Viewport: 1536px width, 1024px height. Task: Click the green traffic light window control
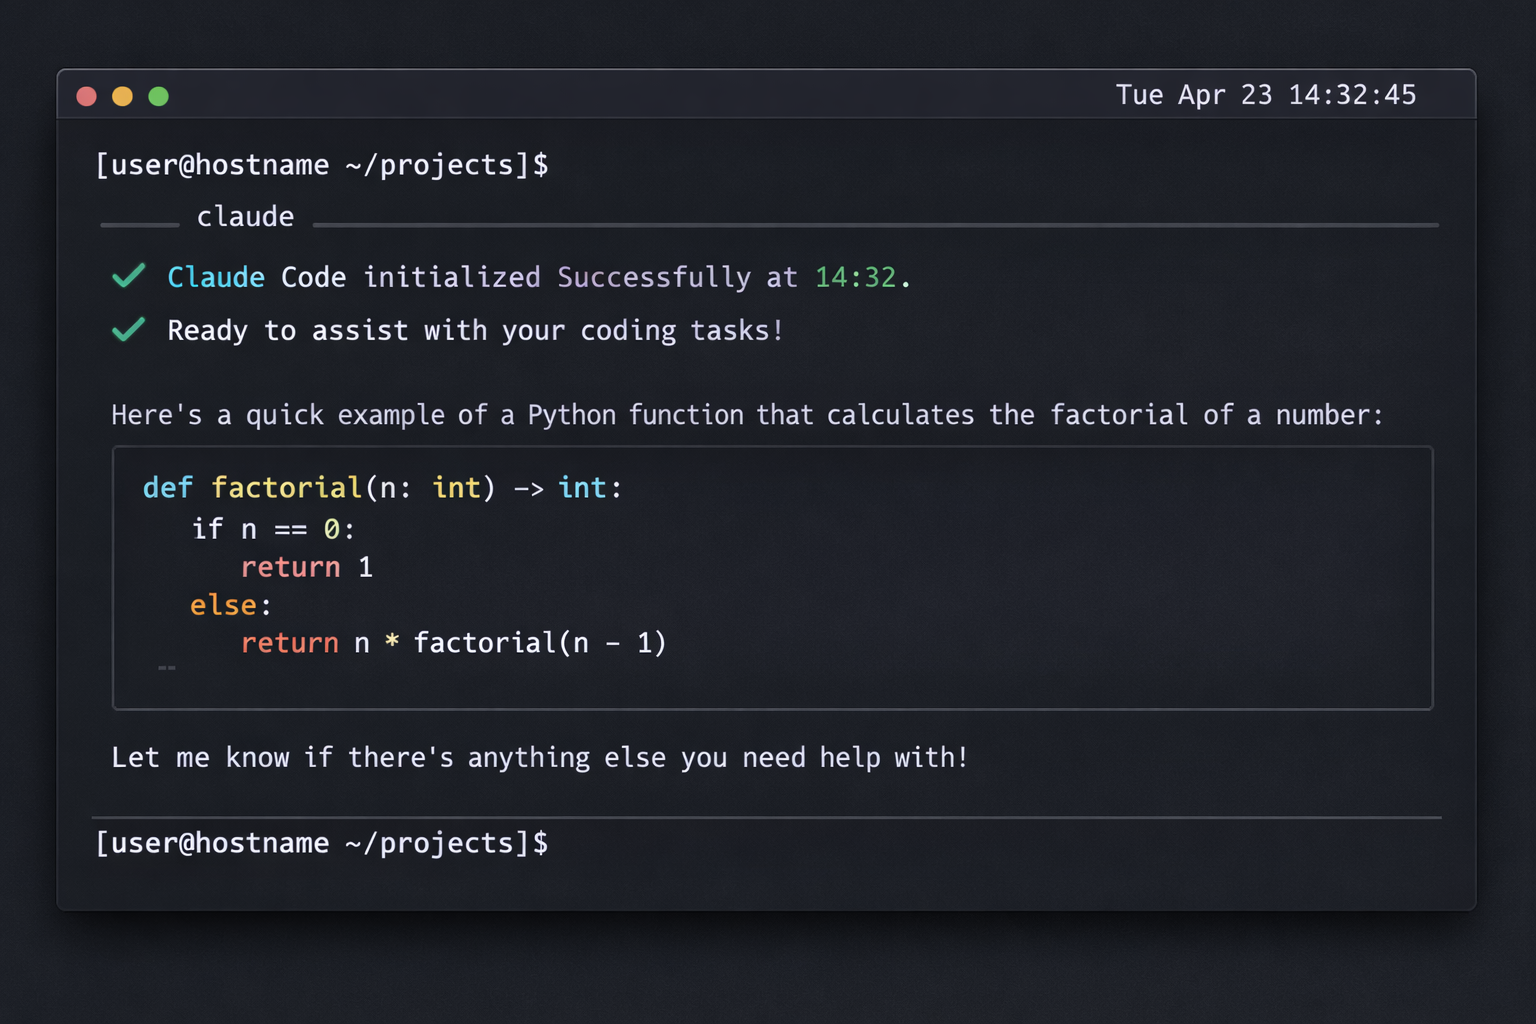[x=159, y=96]
